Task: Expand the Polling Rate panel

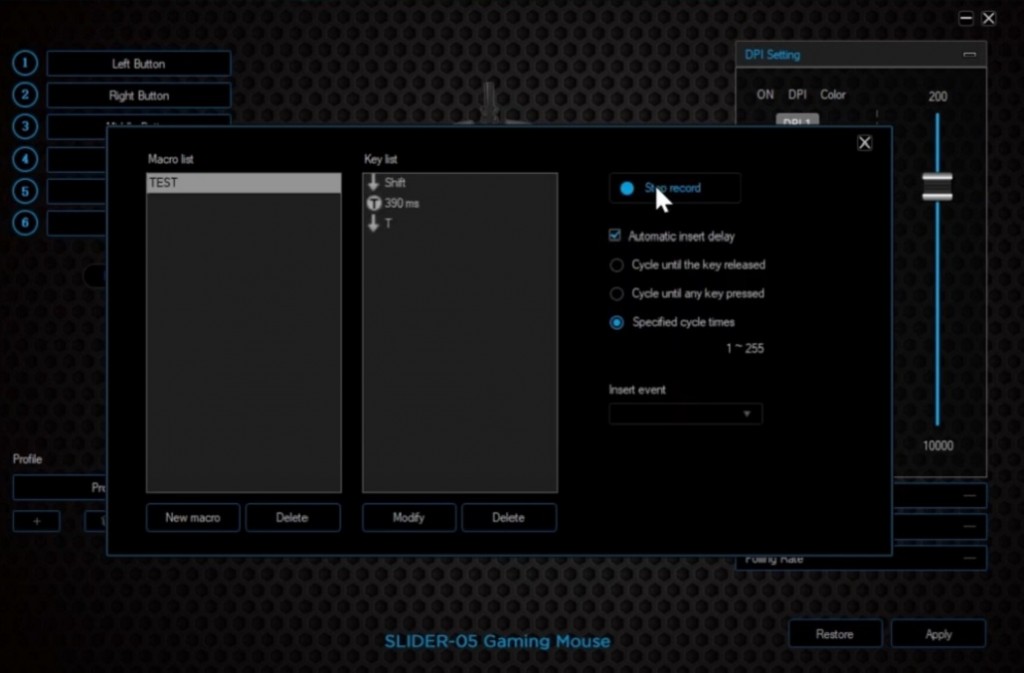Action: 969,558
